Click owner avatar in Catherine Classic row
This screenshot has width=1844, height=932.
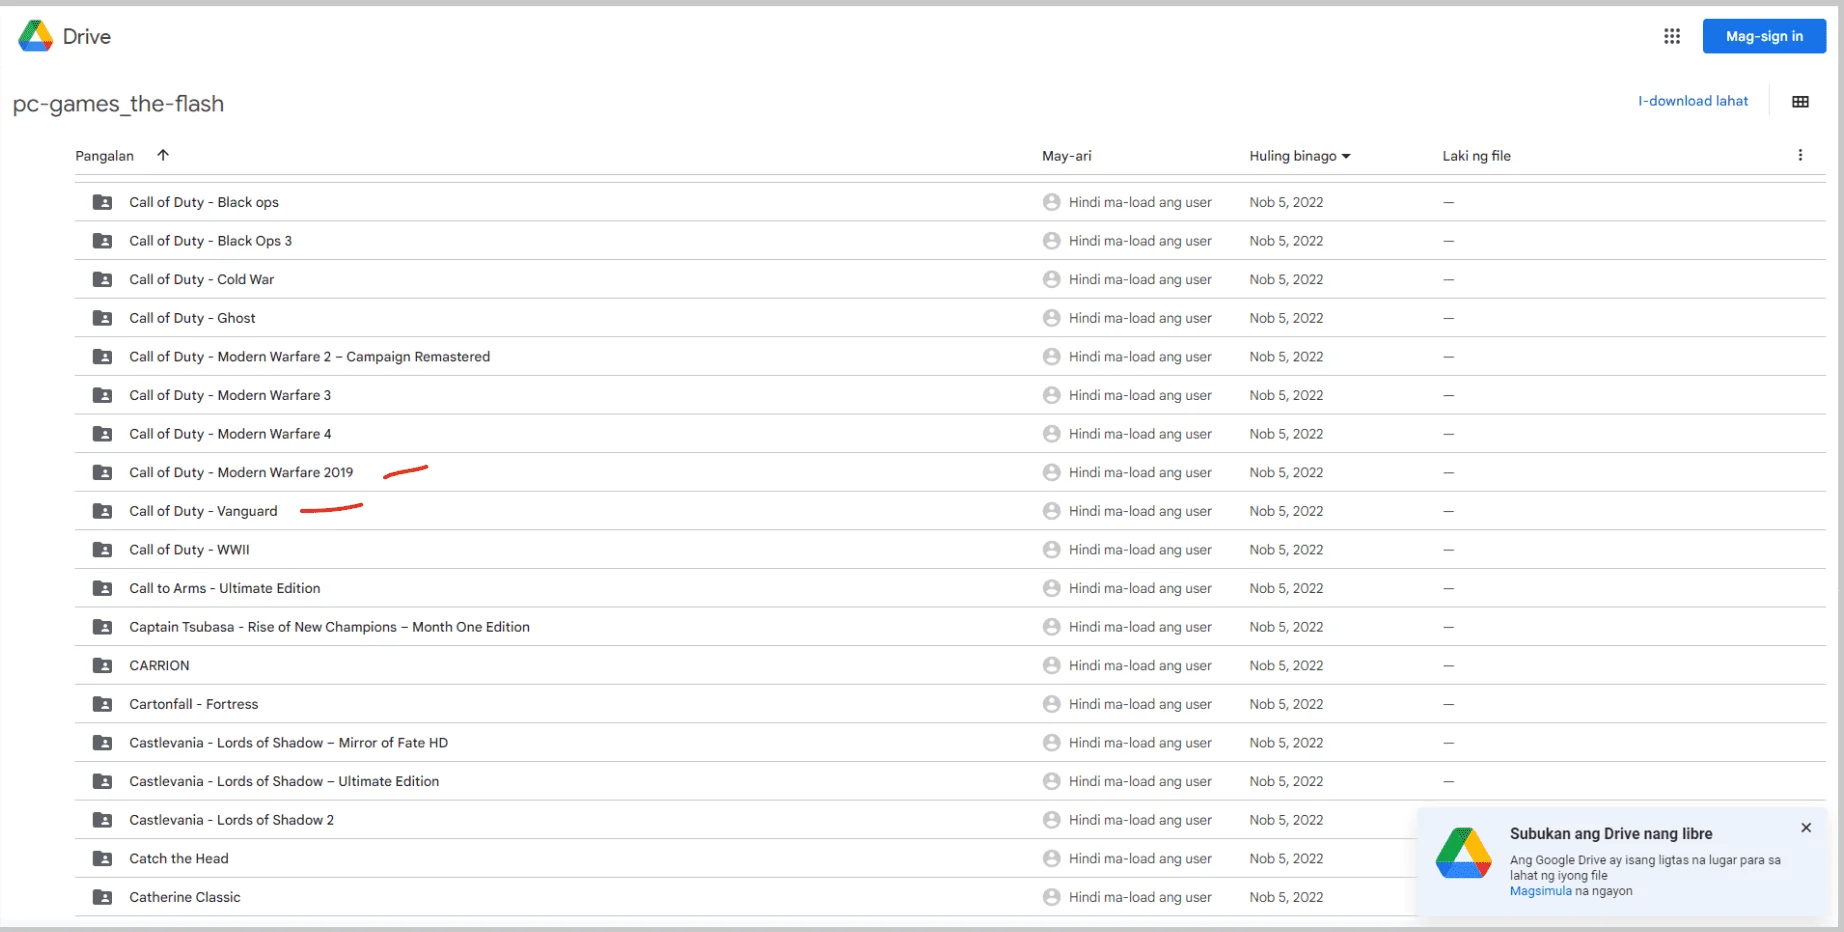(1051, 897)
